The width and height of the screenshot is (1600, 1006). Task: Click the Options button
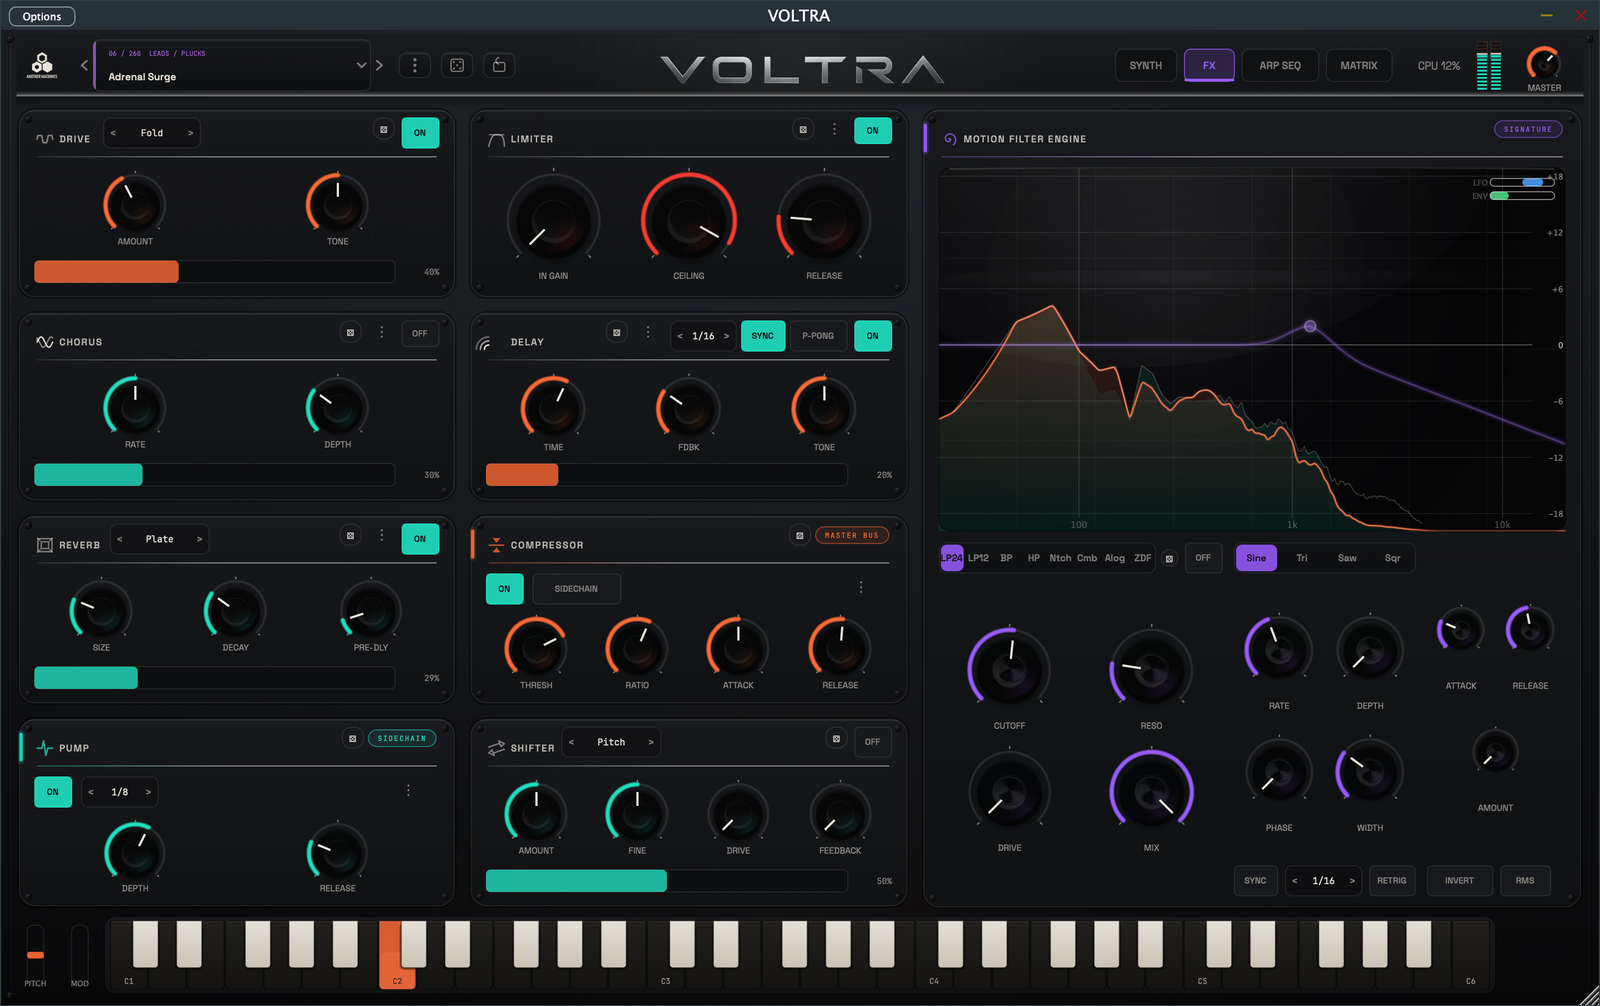tap(42, 16)
